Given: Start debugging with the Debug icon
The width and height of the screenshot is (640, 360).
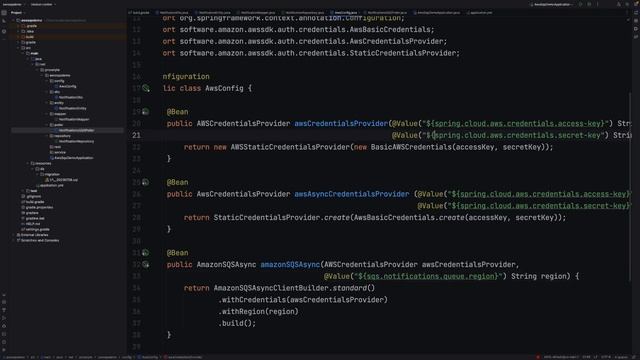Looking at the screenshot, I should [x=589, y=4].
